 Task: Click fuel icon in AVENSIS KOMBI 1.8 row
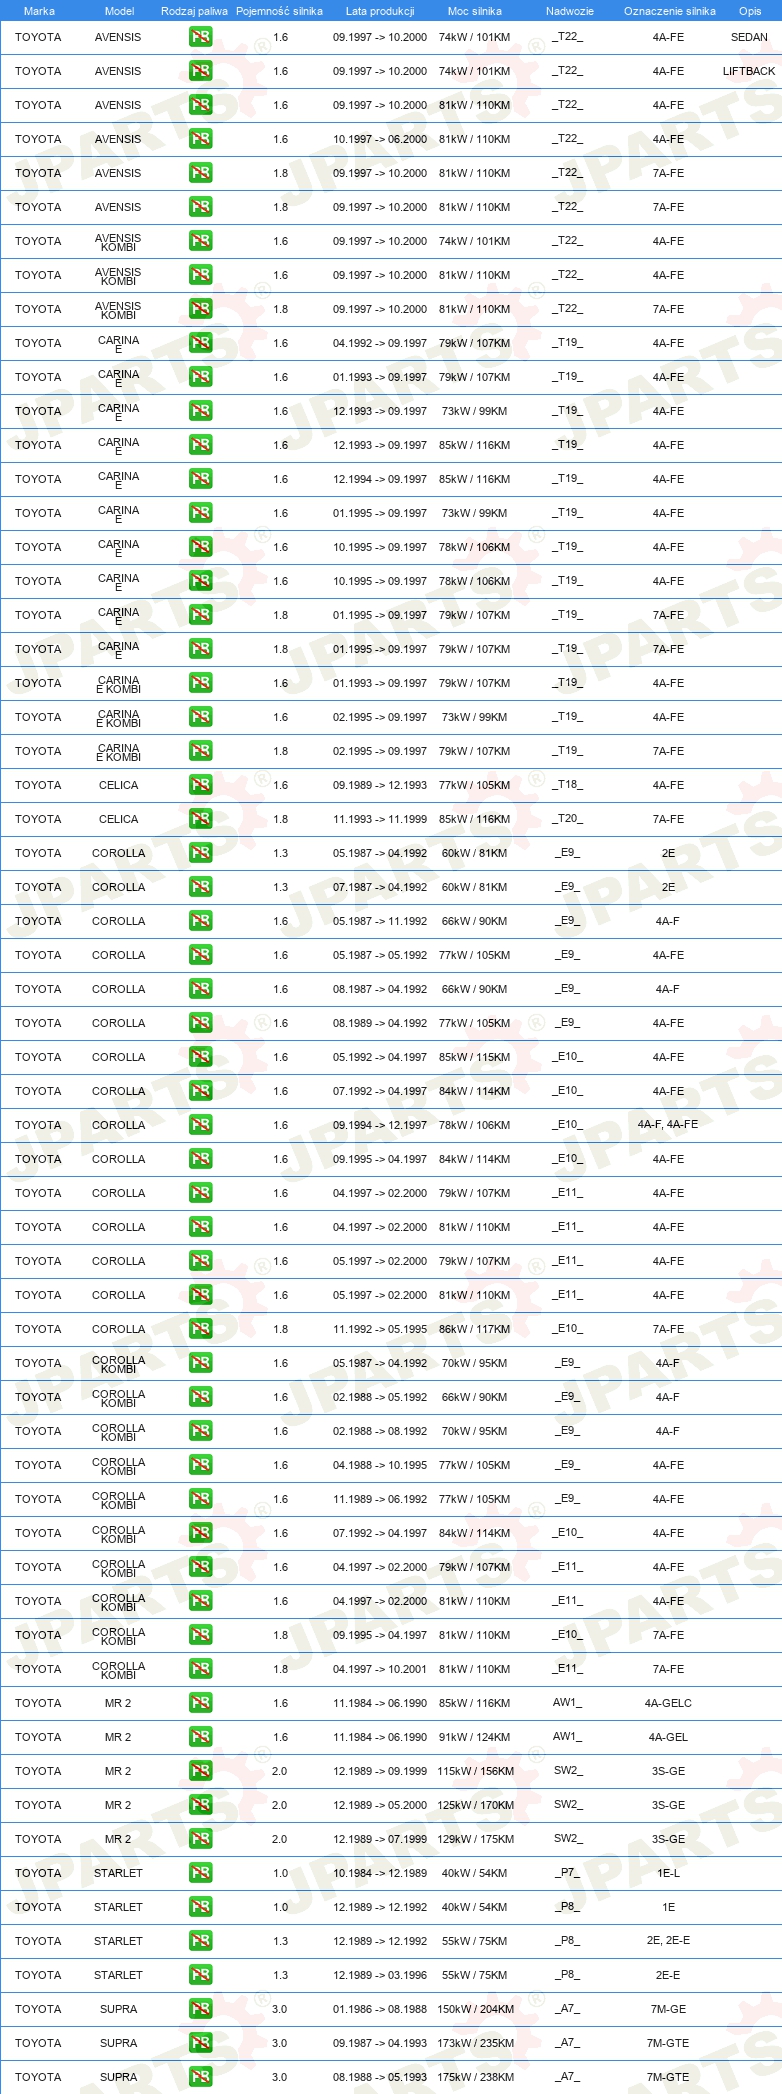[200, 309]
